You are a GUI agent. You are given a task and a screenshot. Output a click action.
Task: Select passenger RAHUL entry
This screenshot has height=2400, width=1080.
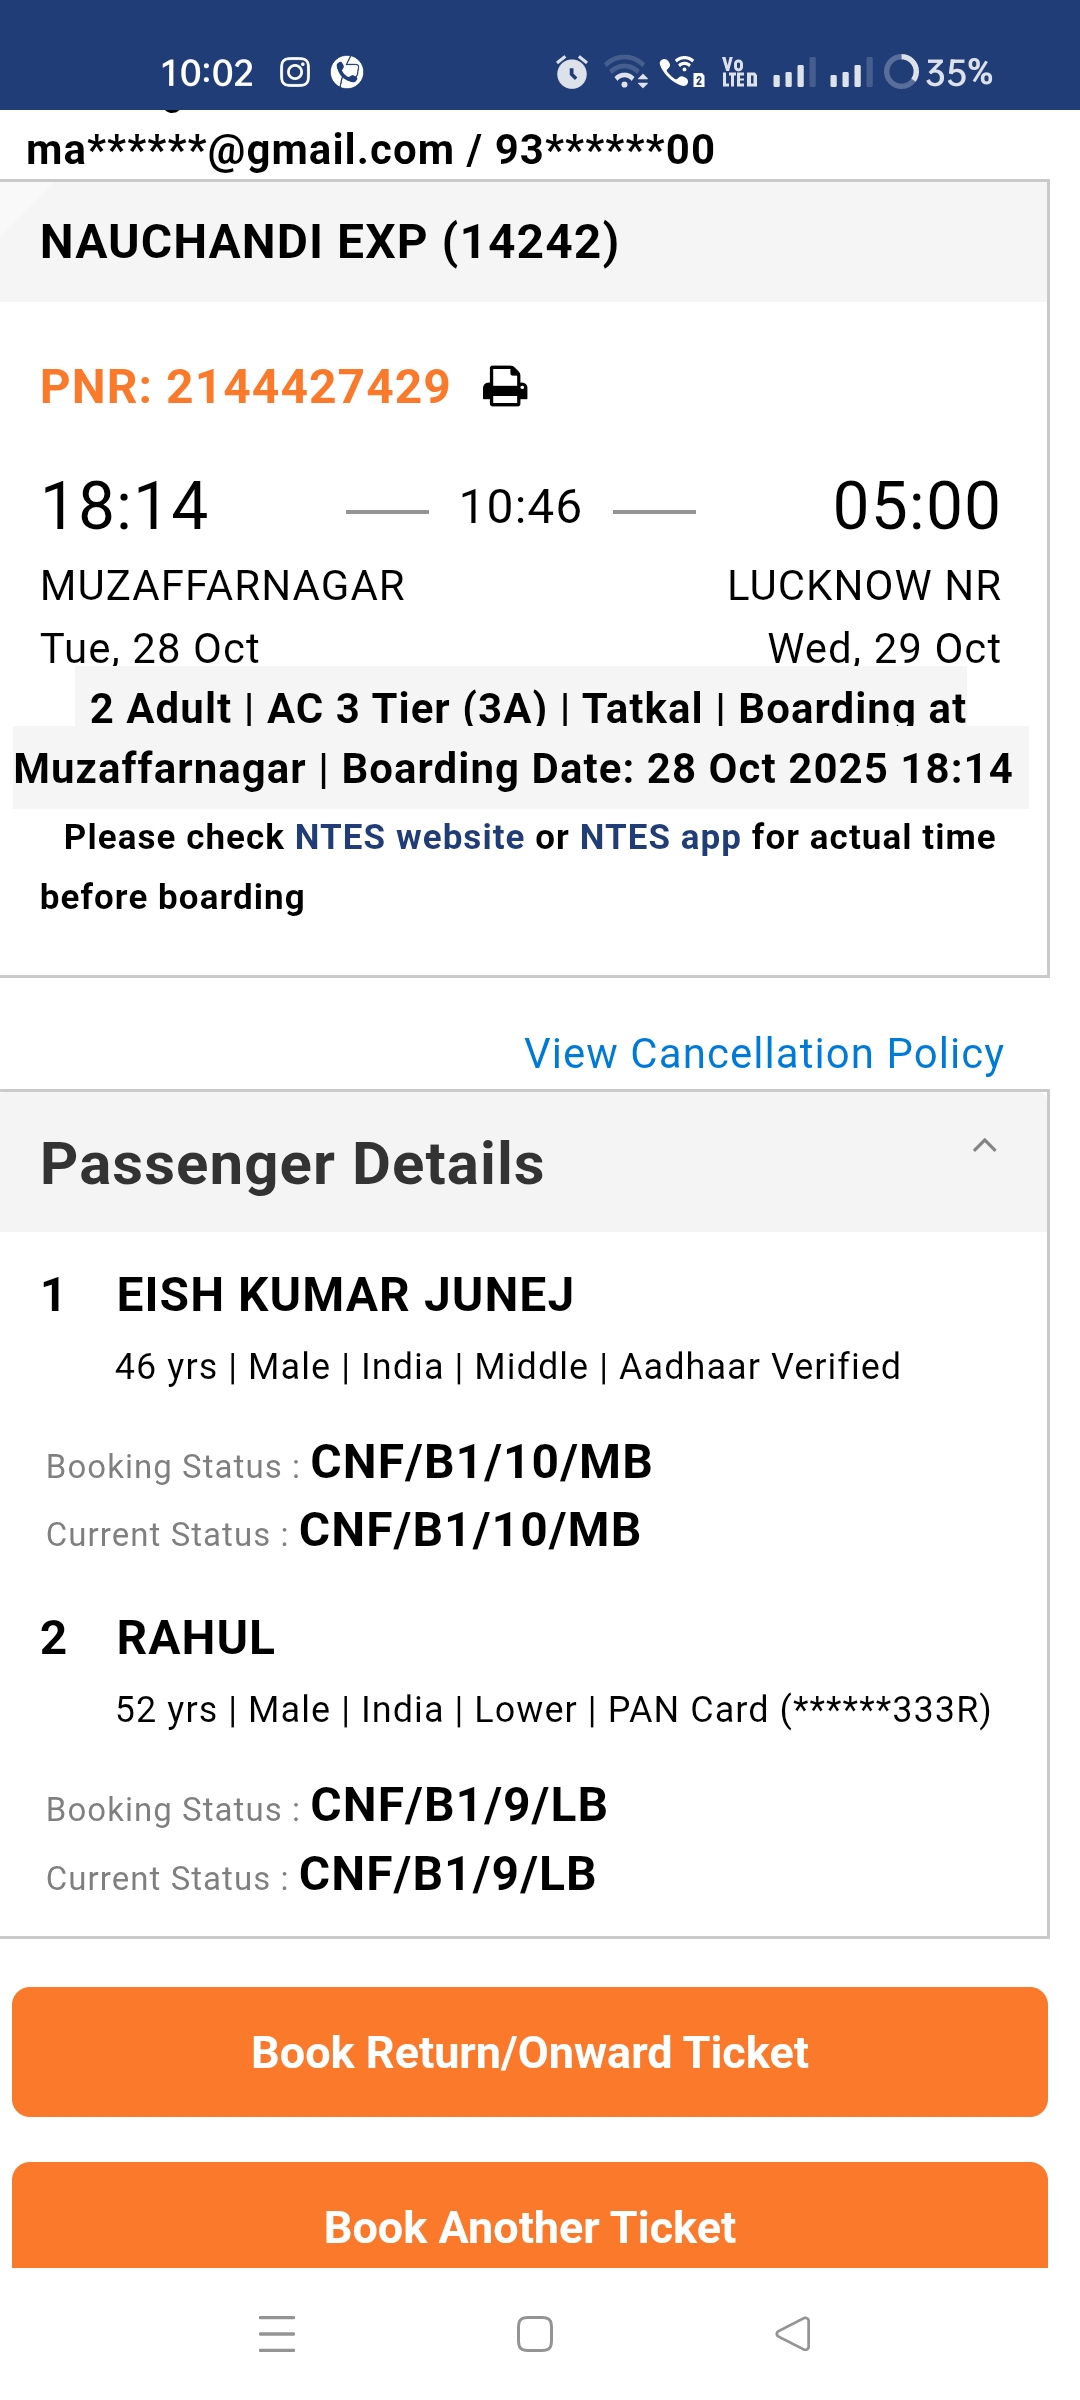(x=196, y=1638)
